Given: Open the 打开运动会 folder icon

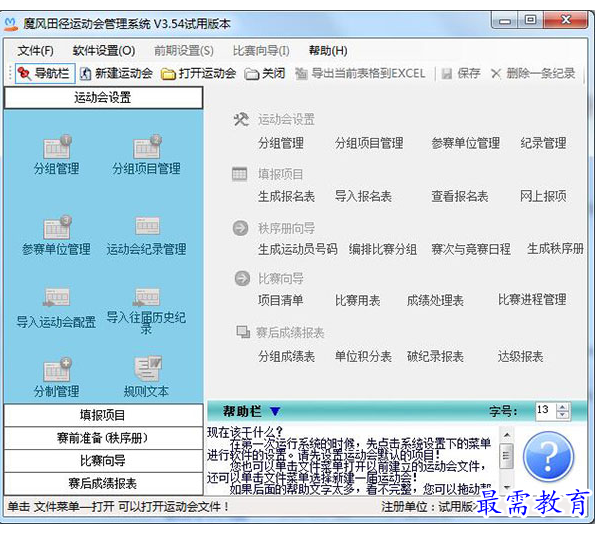Looking at the screenshot, I should 168,74.
